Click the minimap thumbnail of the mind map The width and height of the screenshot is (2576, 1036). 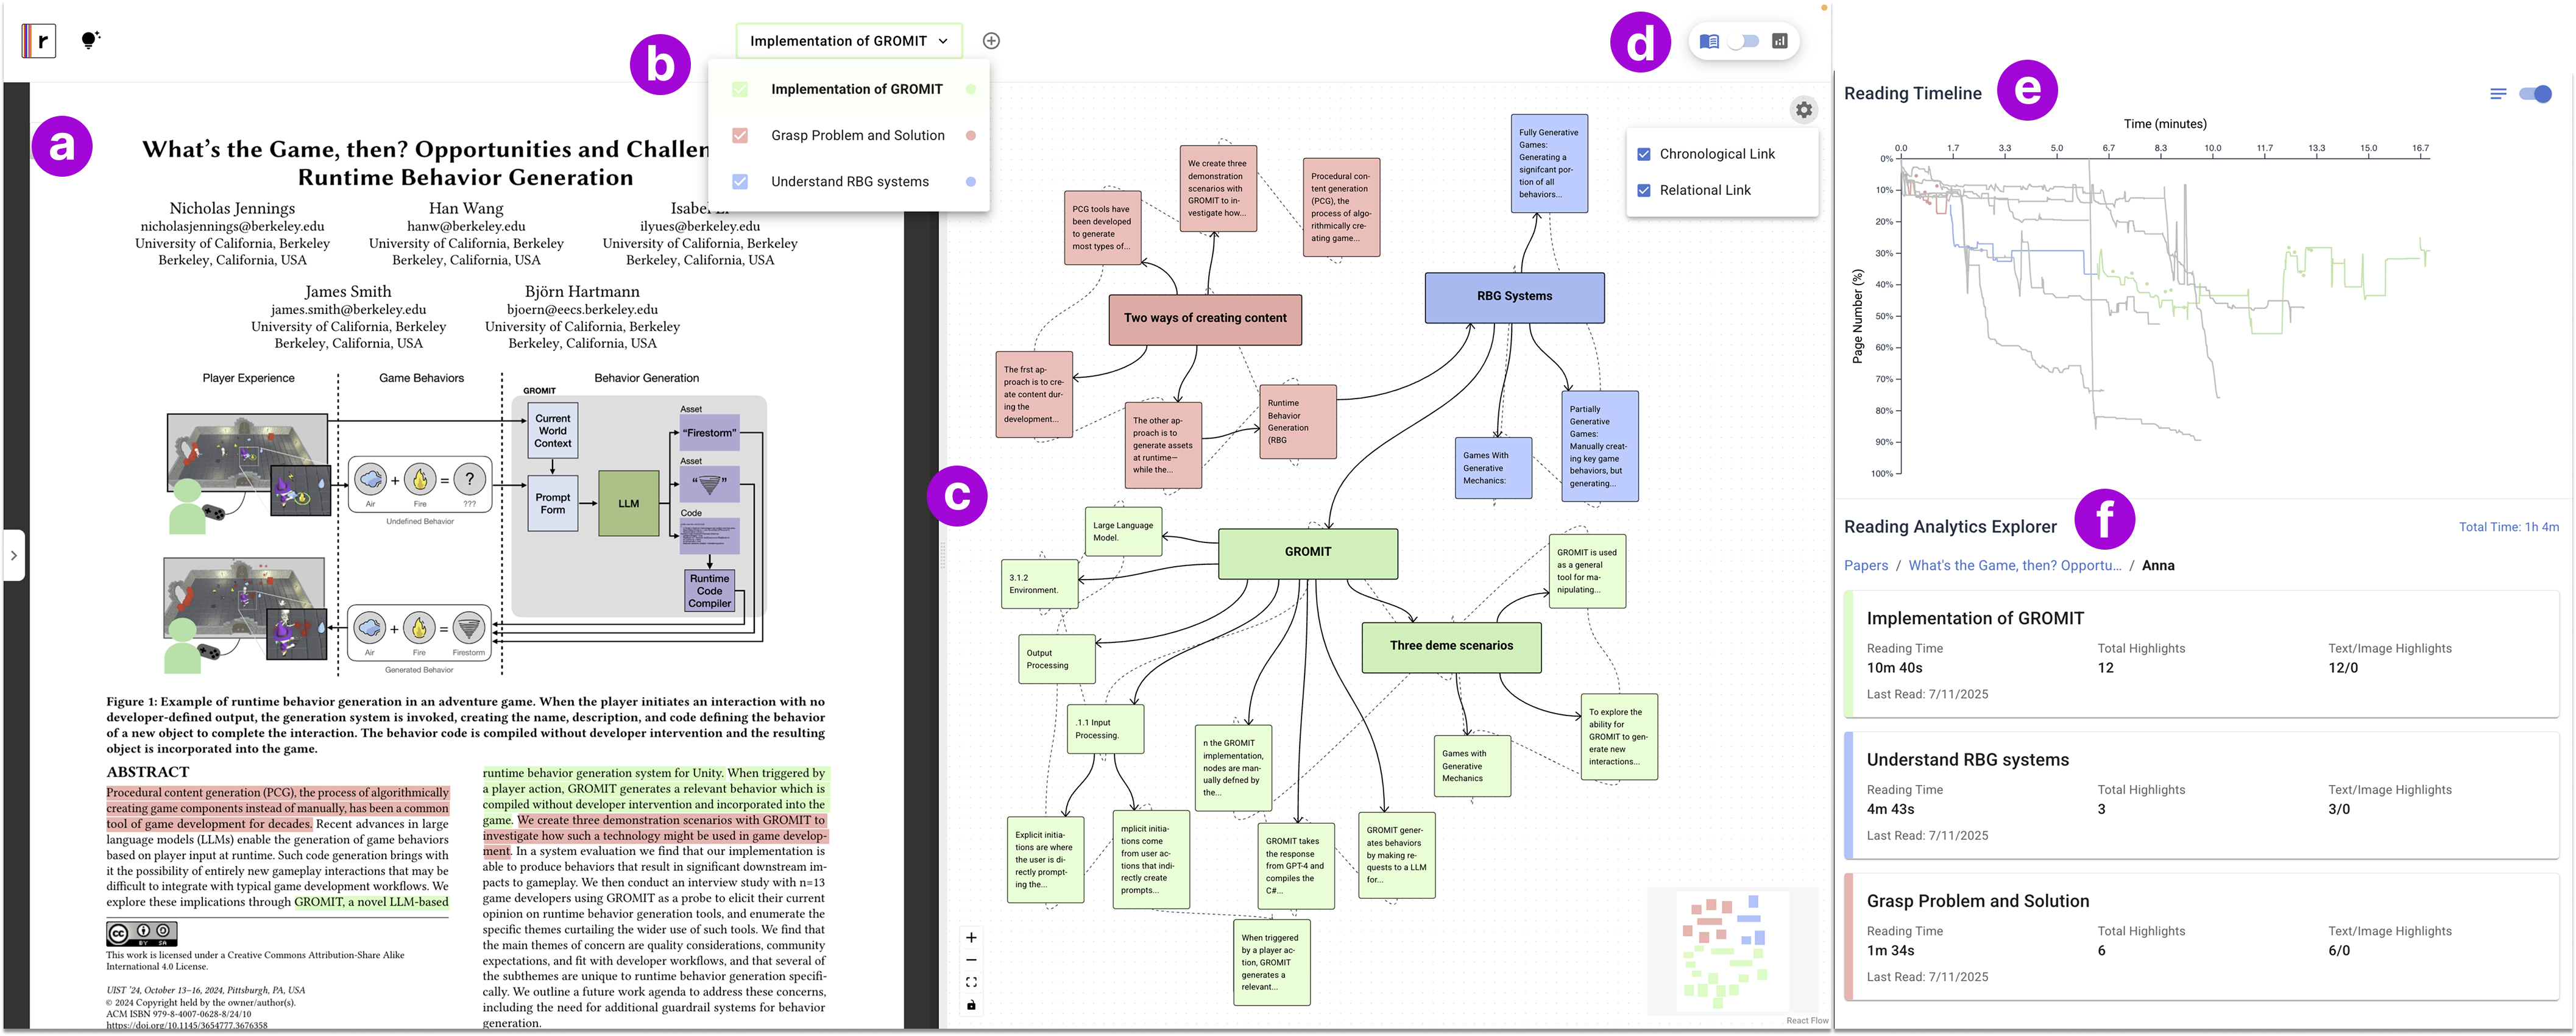coord(1732,950)
